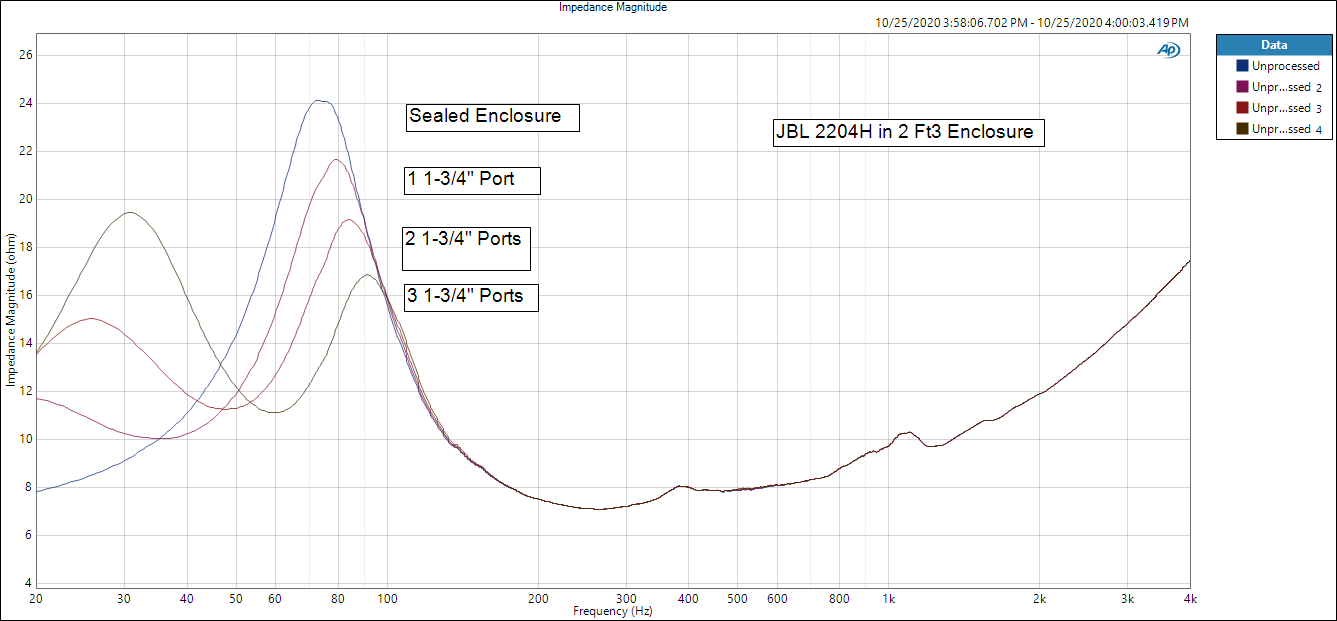Click the Unpr...ssed 4 brown swatch
Image resolution: width=1337 pixels, height=621 pixels.
click(x=1242, y=129)
